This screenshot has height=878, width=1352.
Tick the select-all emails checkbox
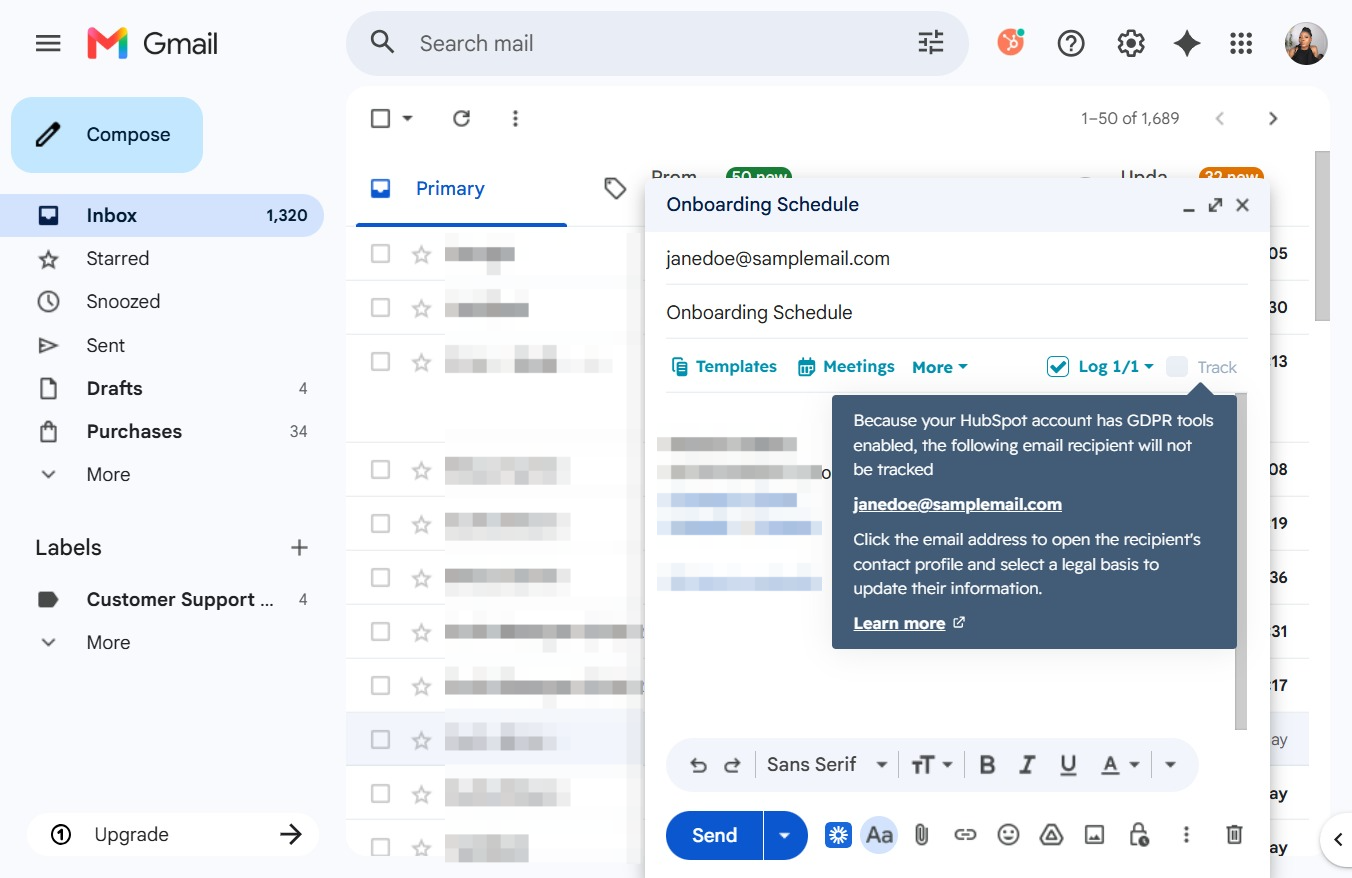pos(380,118)
